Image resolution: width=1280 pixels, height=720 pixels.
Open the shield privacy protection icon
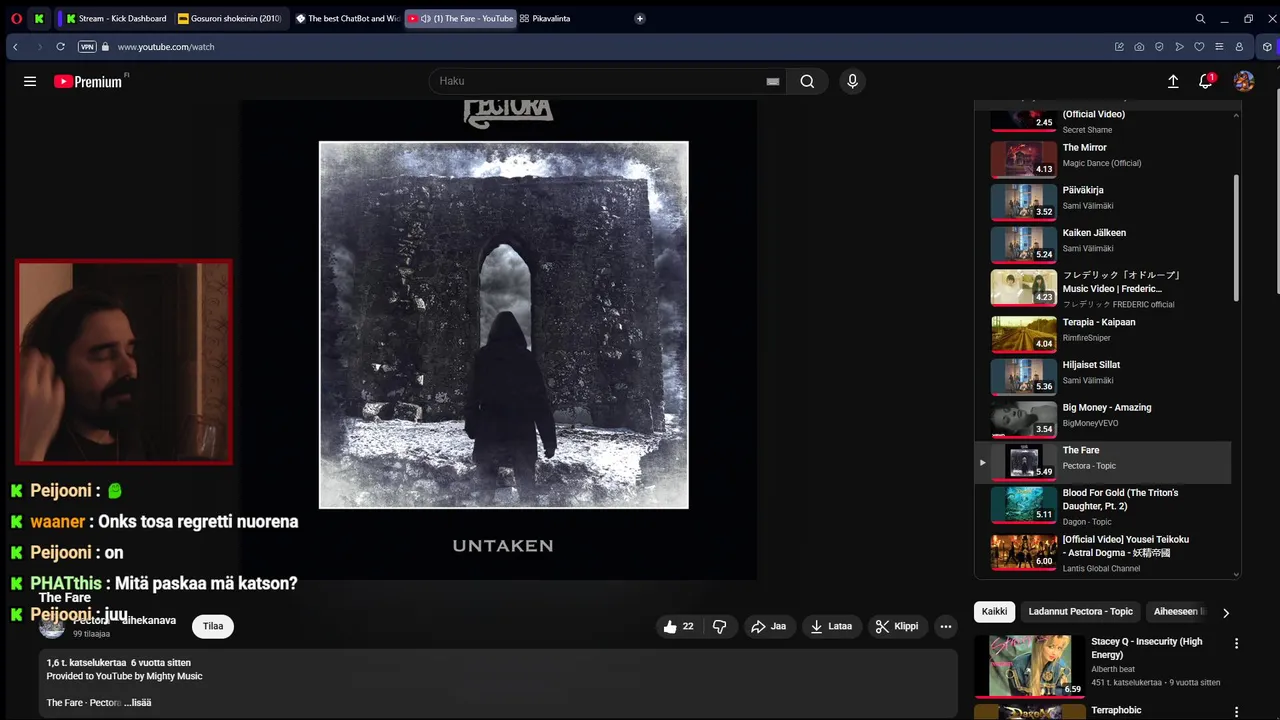(x=1159, y=47)
